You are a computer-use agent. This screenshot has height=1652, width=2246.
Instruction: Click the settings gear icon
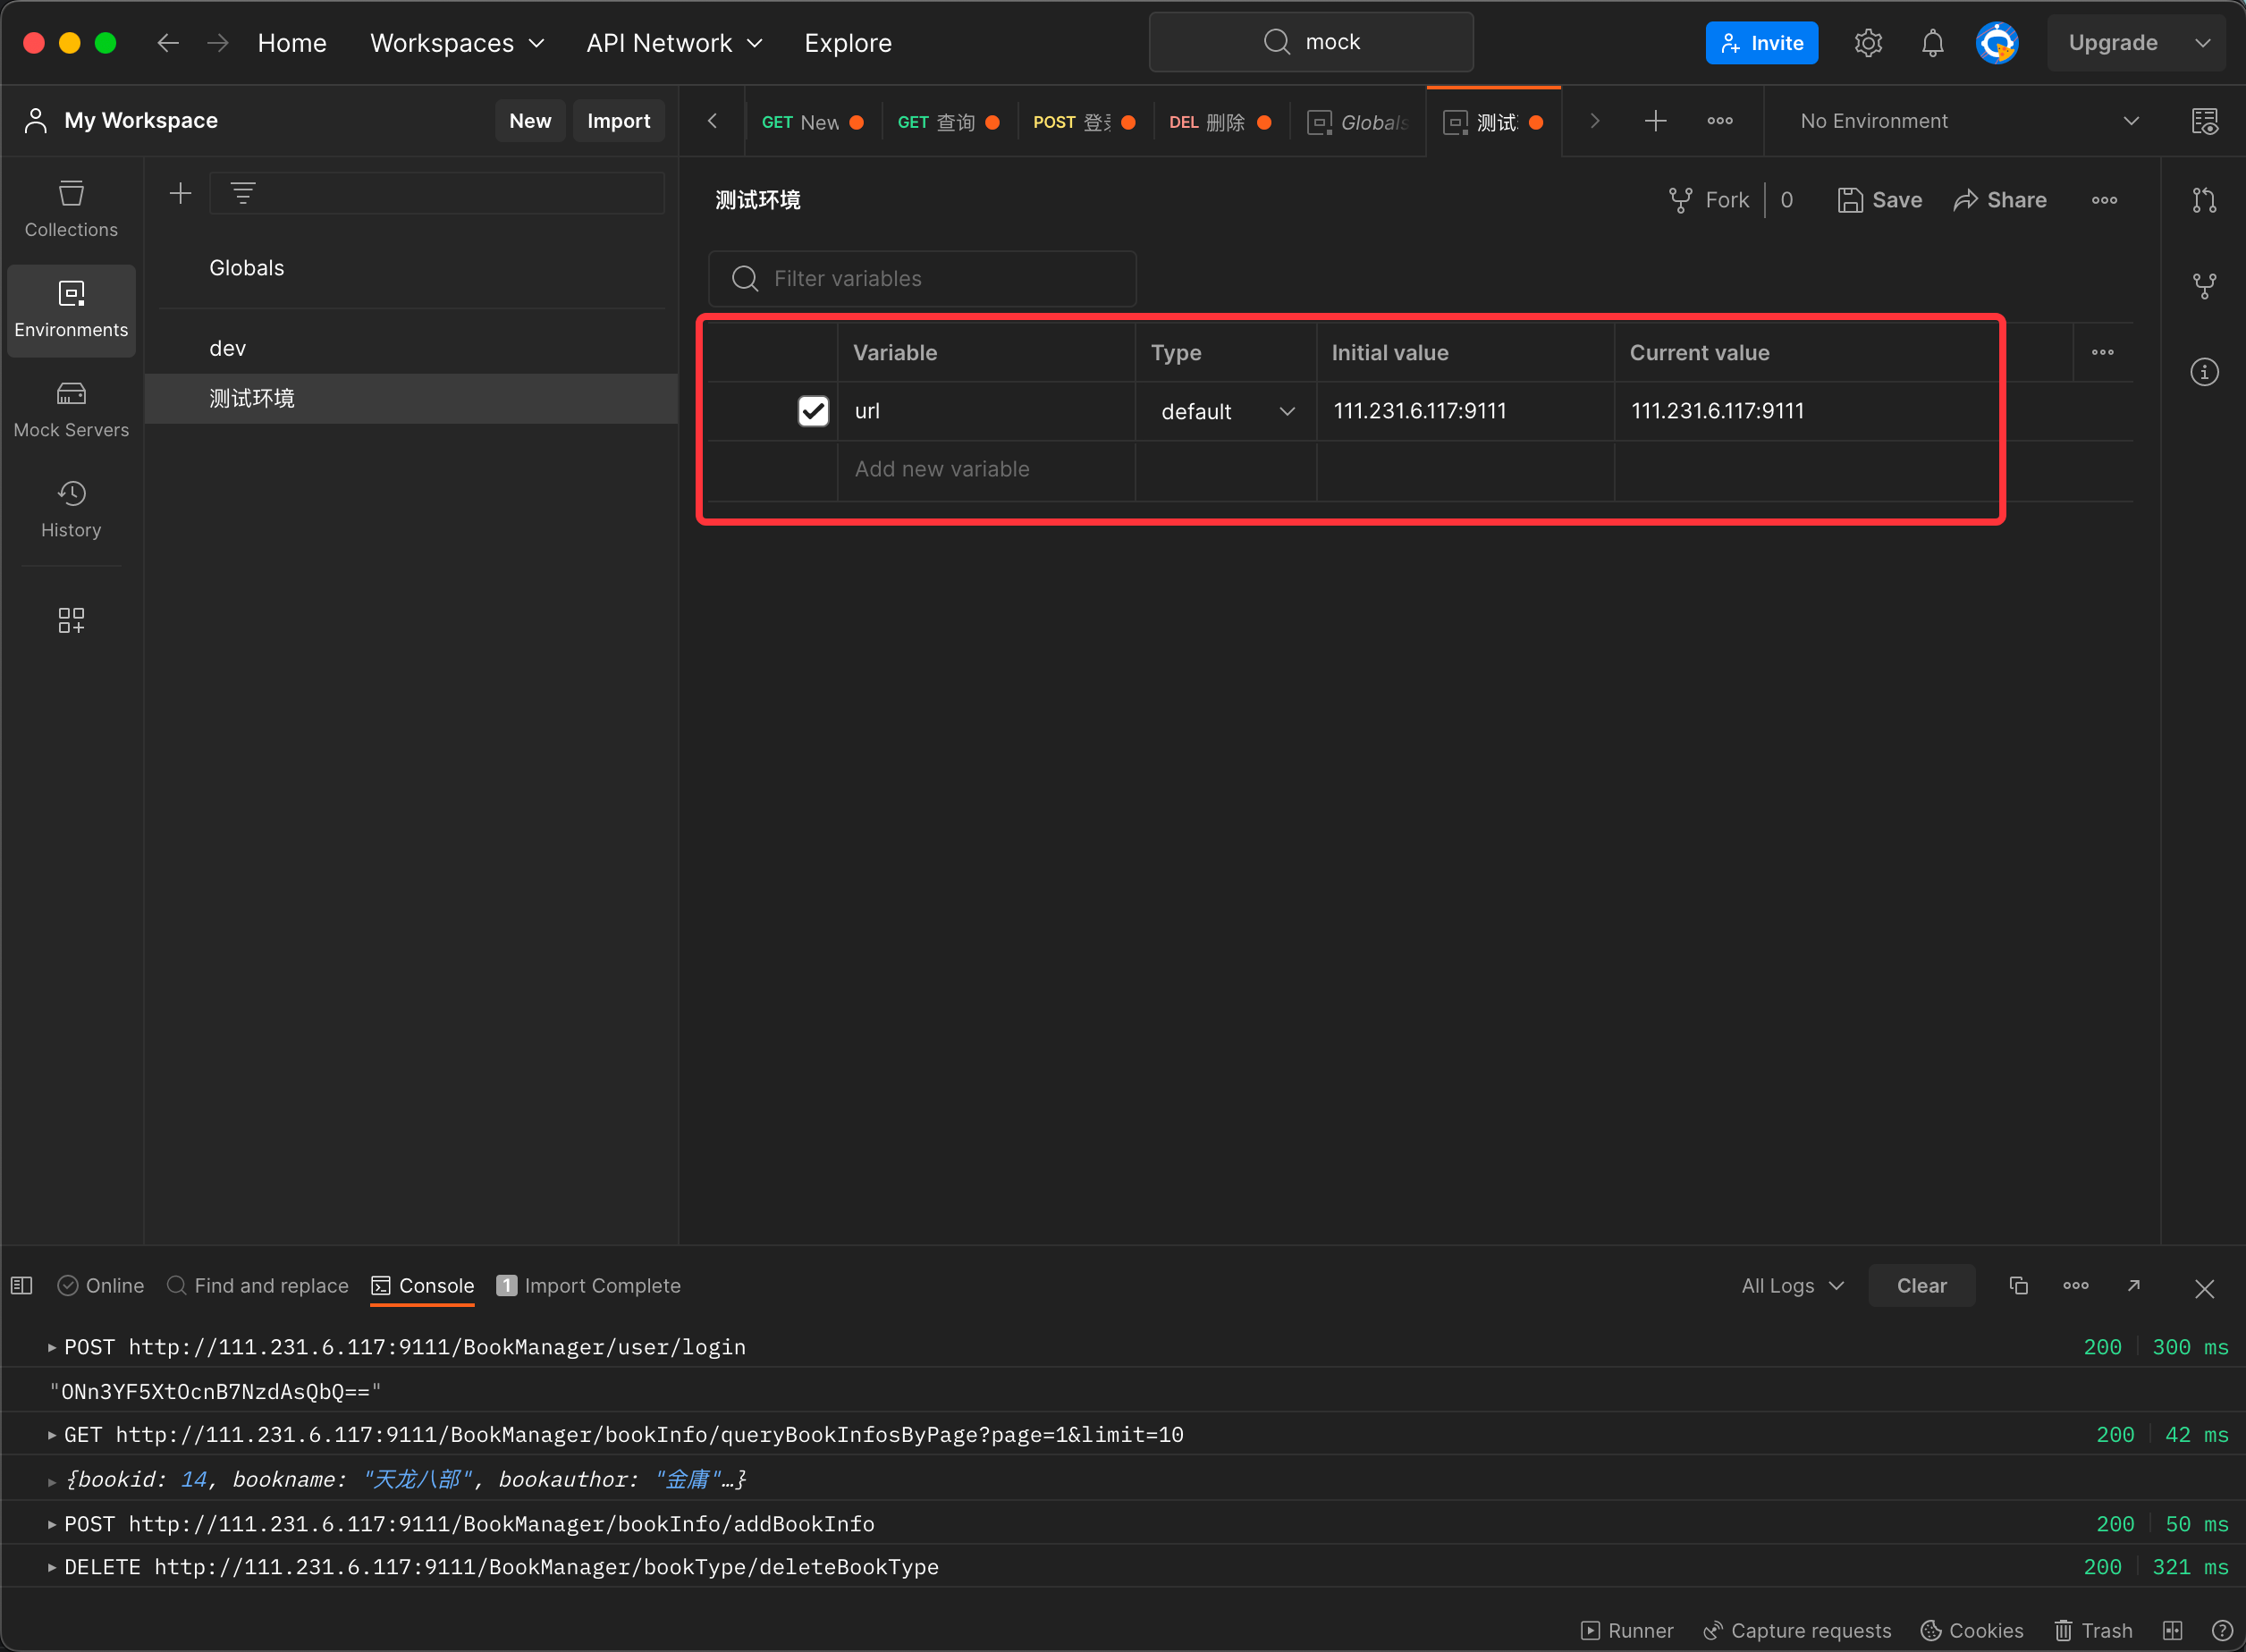click(x=1868, y=43)
